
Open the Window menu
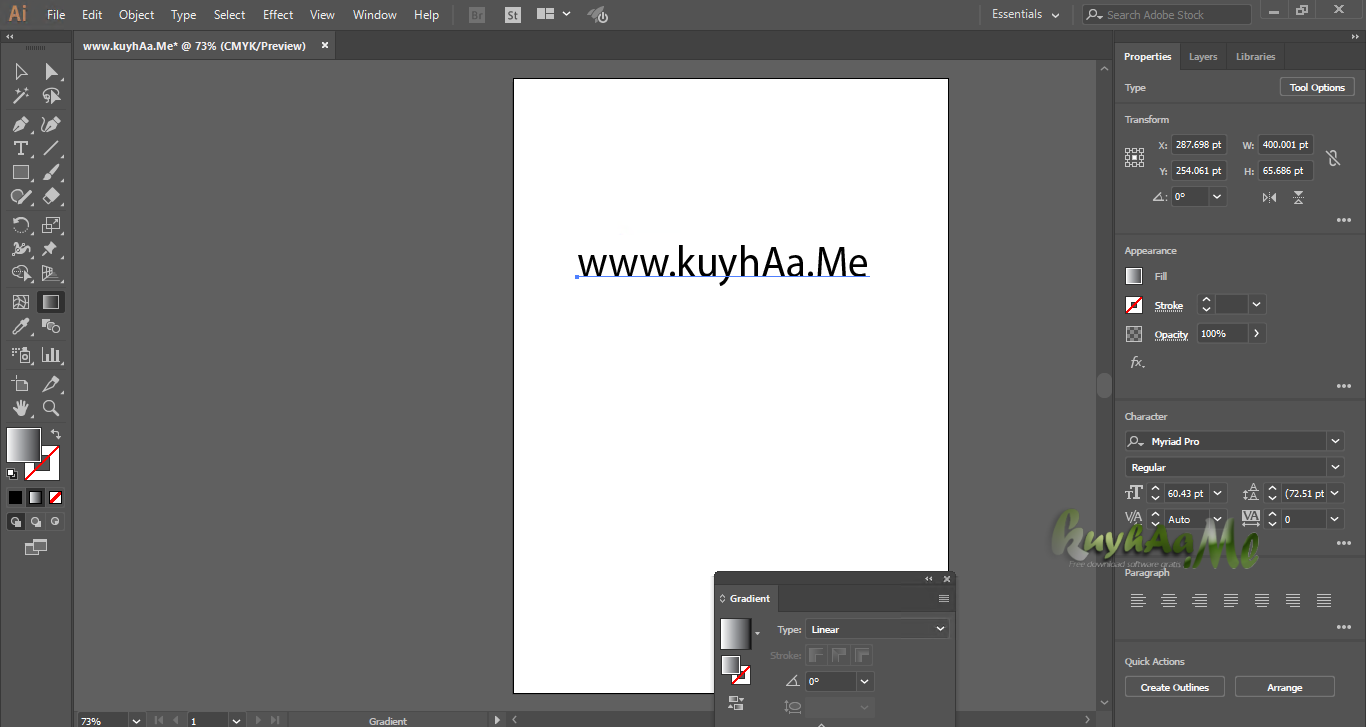375,14
